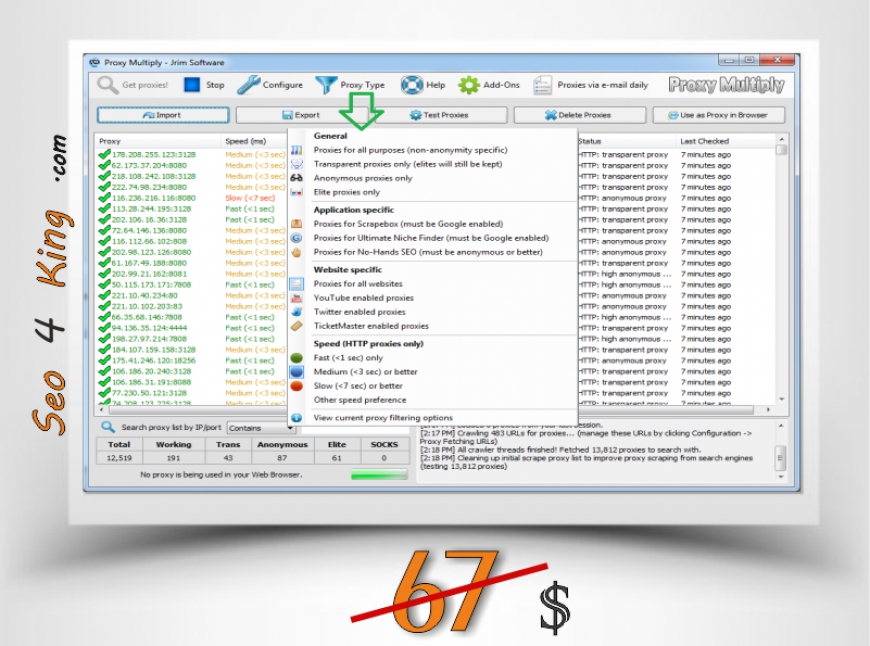The image size is (870, 646).
Task: Click the Get proxies magnifier icon
Action: [108, 85]
